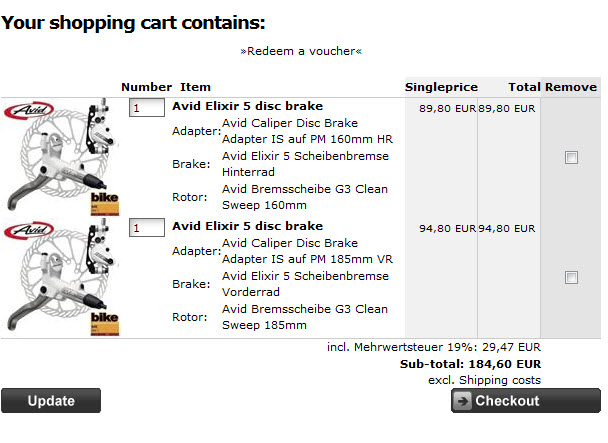Click the bike magazine badge on first item

(105, 203)
